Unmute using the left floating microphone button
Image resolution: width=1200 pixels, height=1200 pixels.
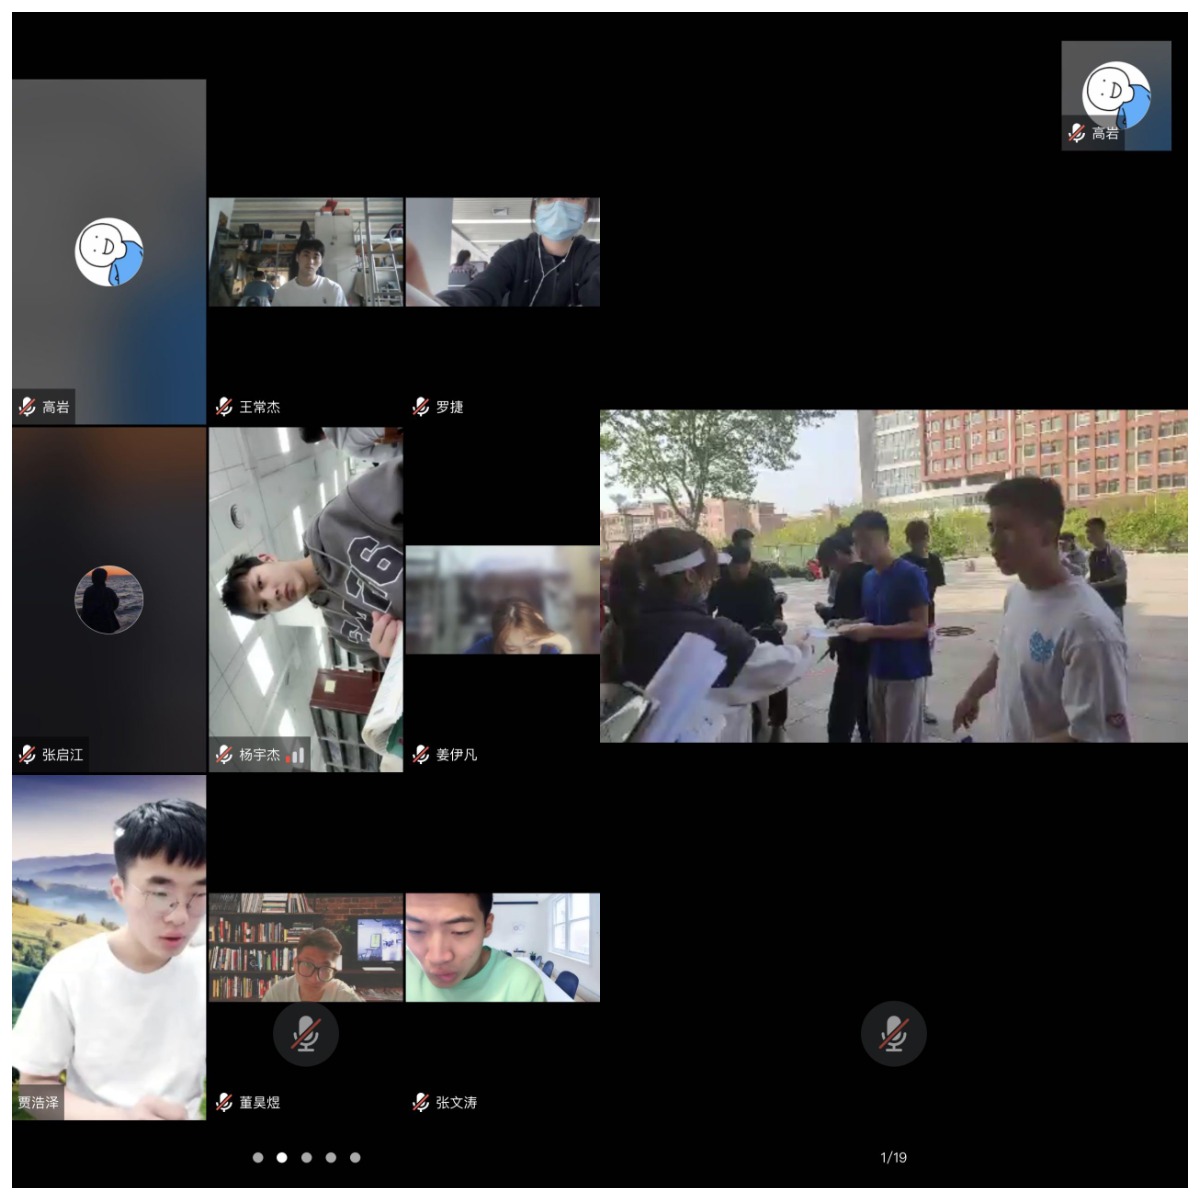coord(305,1035)
